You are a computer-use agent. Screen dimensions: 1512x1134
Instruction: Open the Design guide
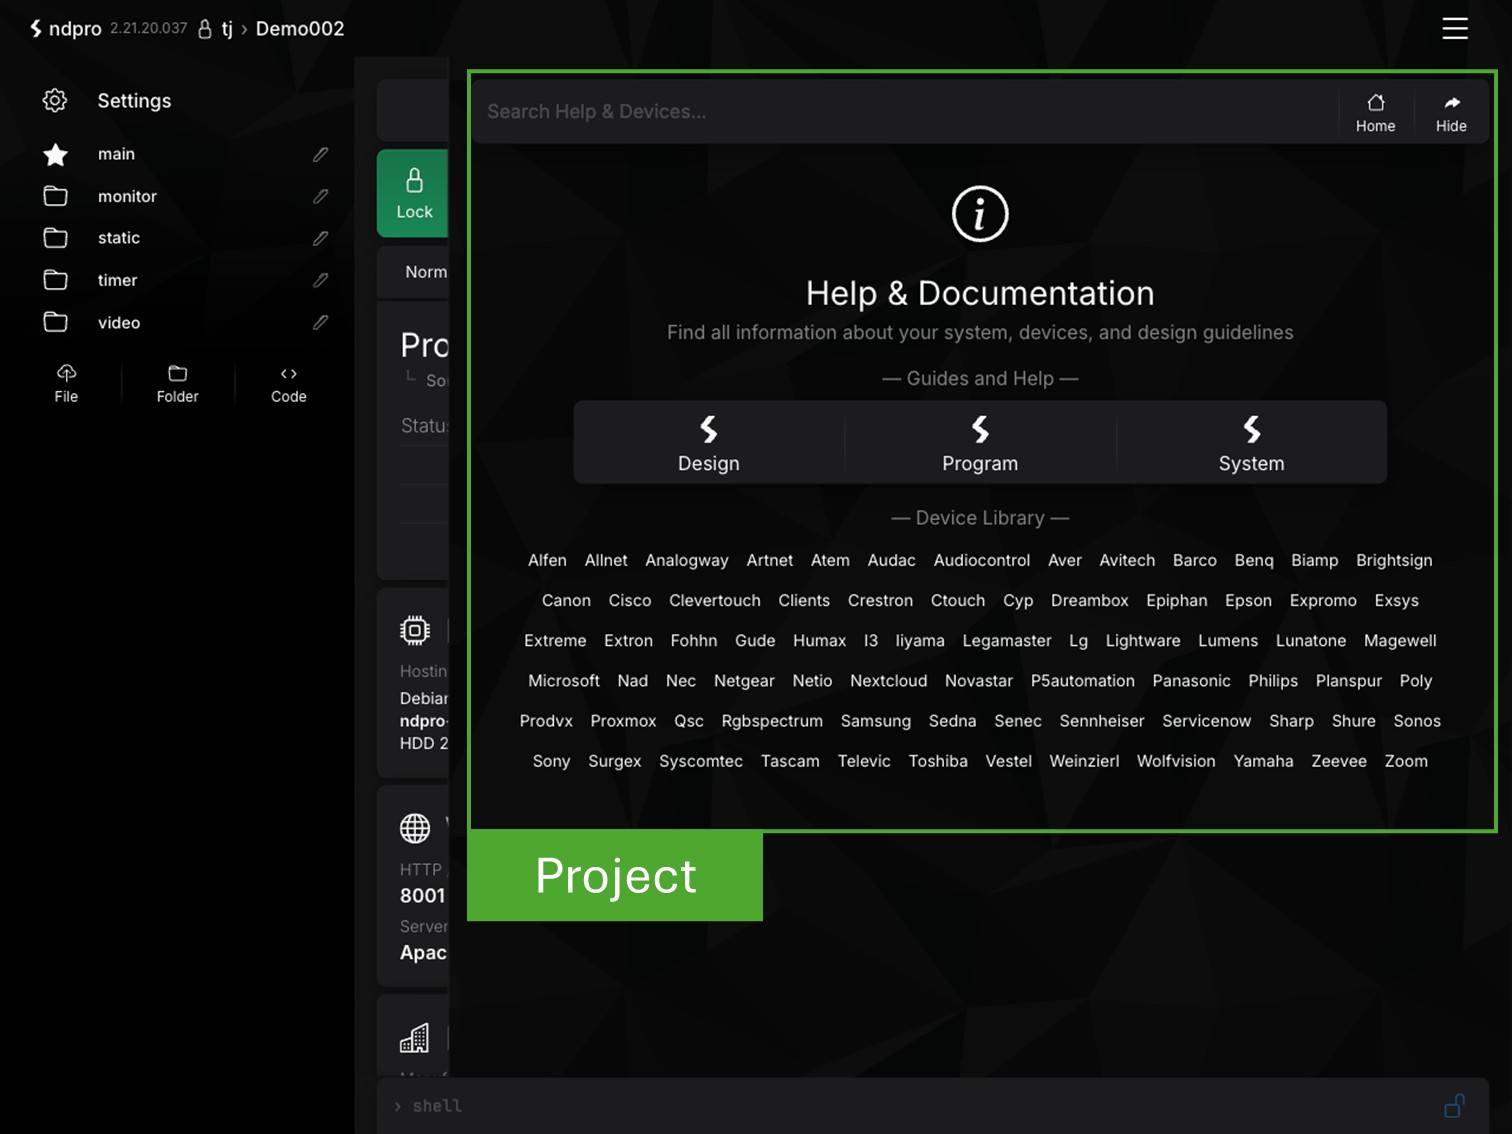click(x=709, y=443)
